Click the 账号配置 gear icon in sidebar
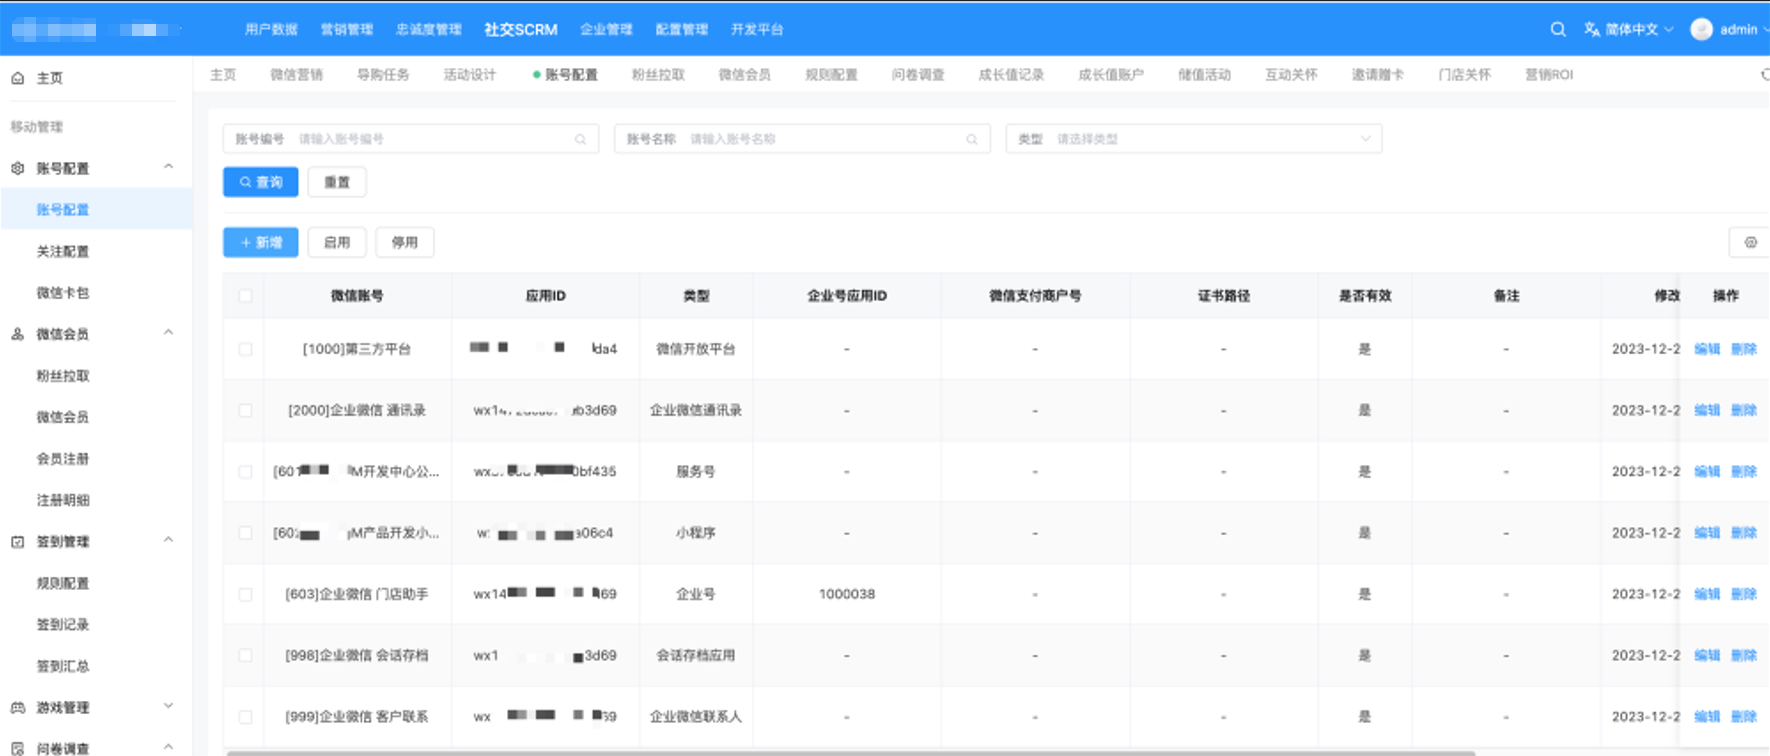Image resolution: width=1770 pixels, height=756 pixels. [18, 168]
